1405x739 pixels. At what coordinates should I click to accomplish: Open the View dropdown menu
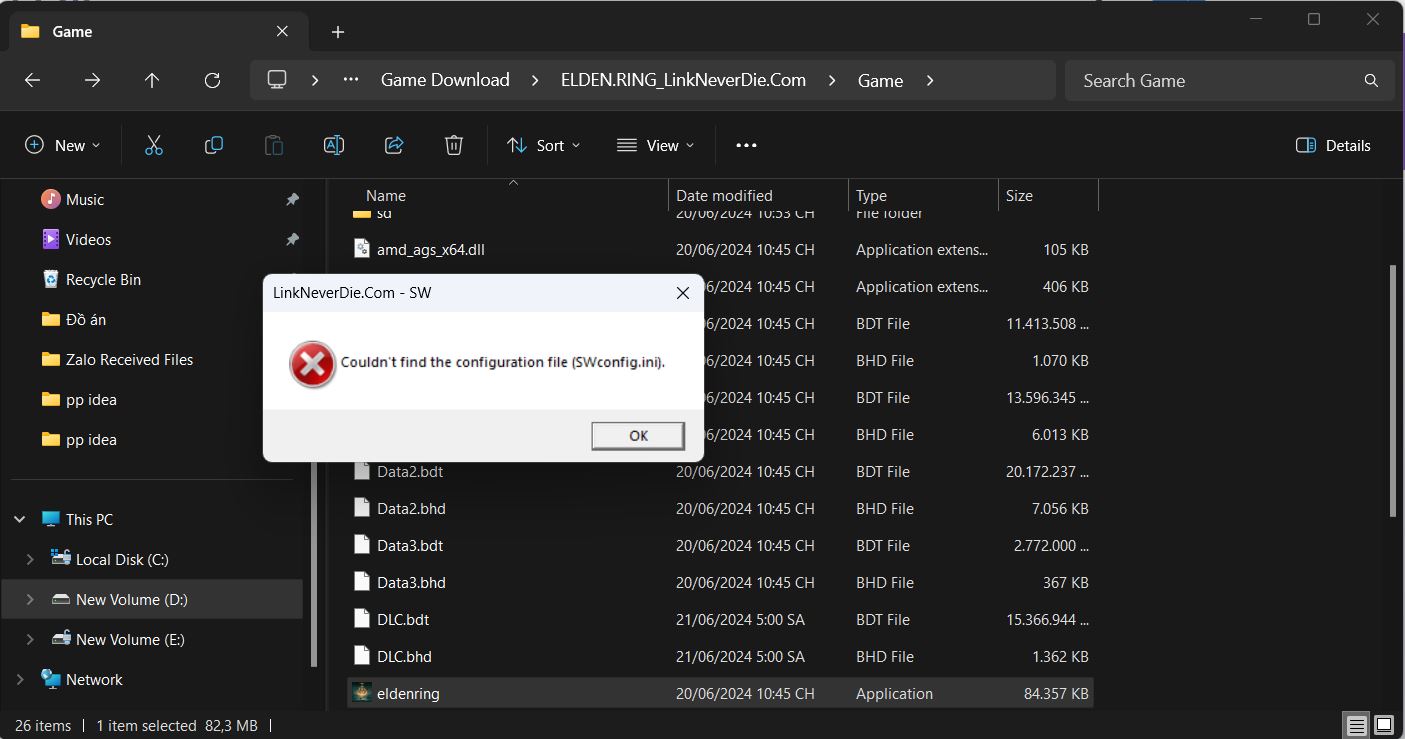pyautogui.click(x=655, y=145)
